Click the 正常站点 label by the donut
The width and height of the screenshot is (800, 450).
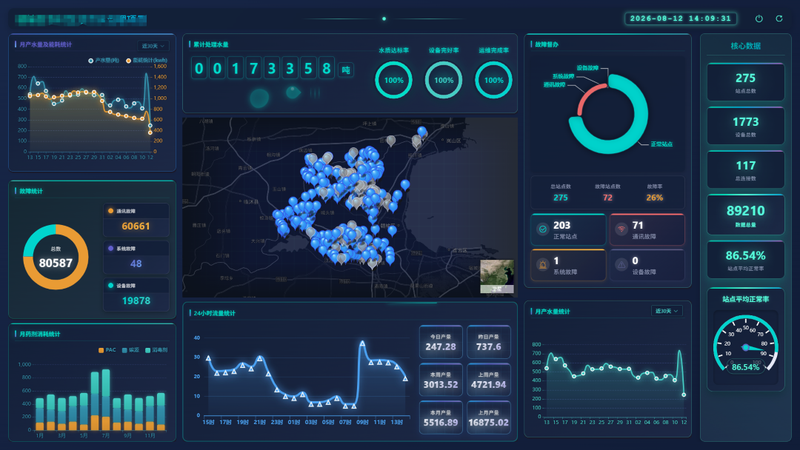pos(661,144)
